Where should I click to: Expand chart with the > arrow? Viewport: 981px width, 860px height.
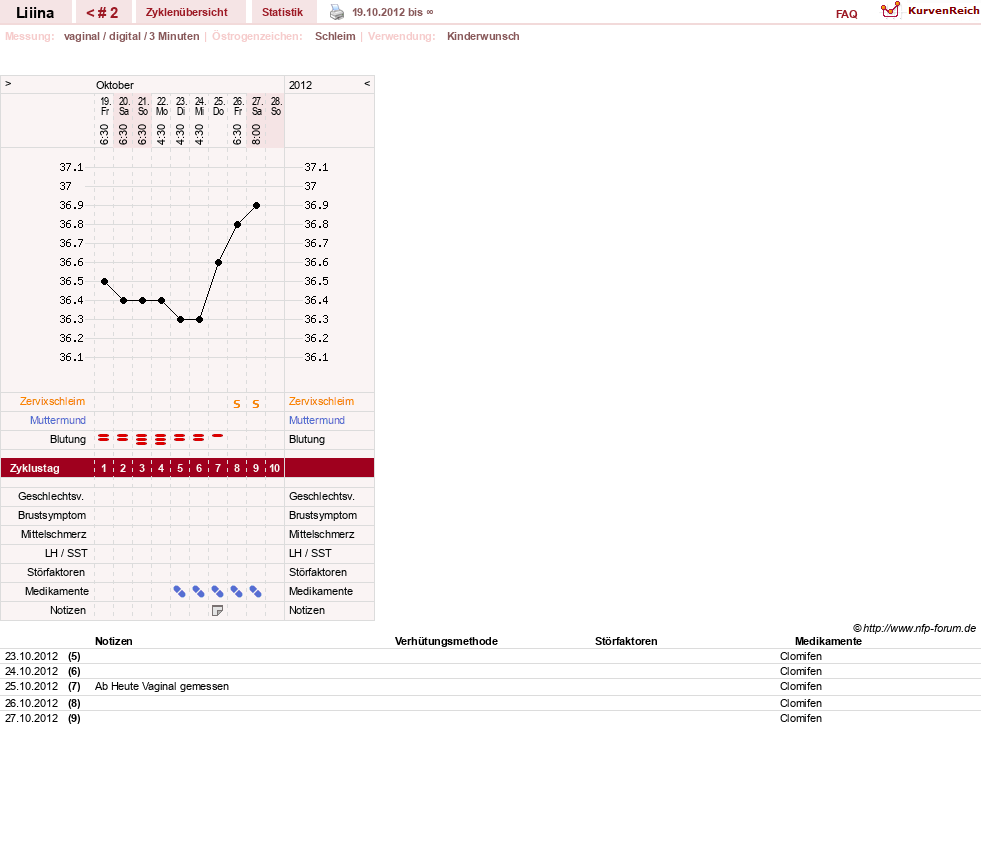coord(8,83)
